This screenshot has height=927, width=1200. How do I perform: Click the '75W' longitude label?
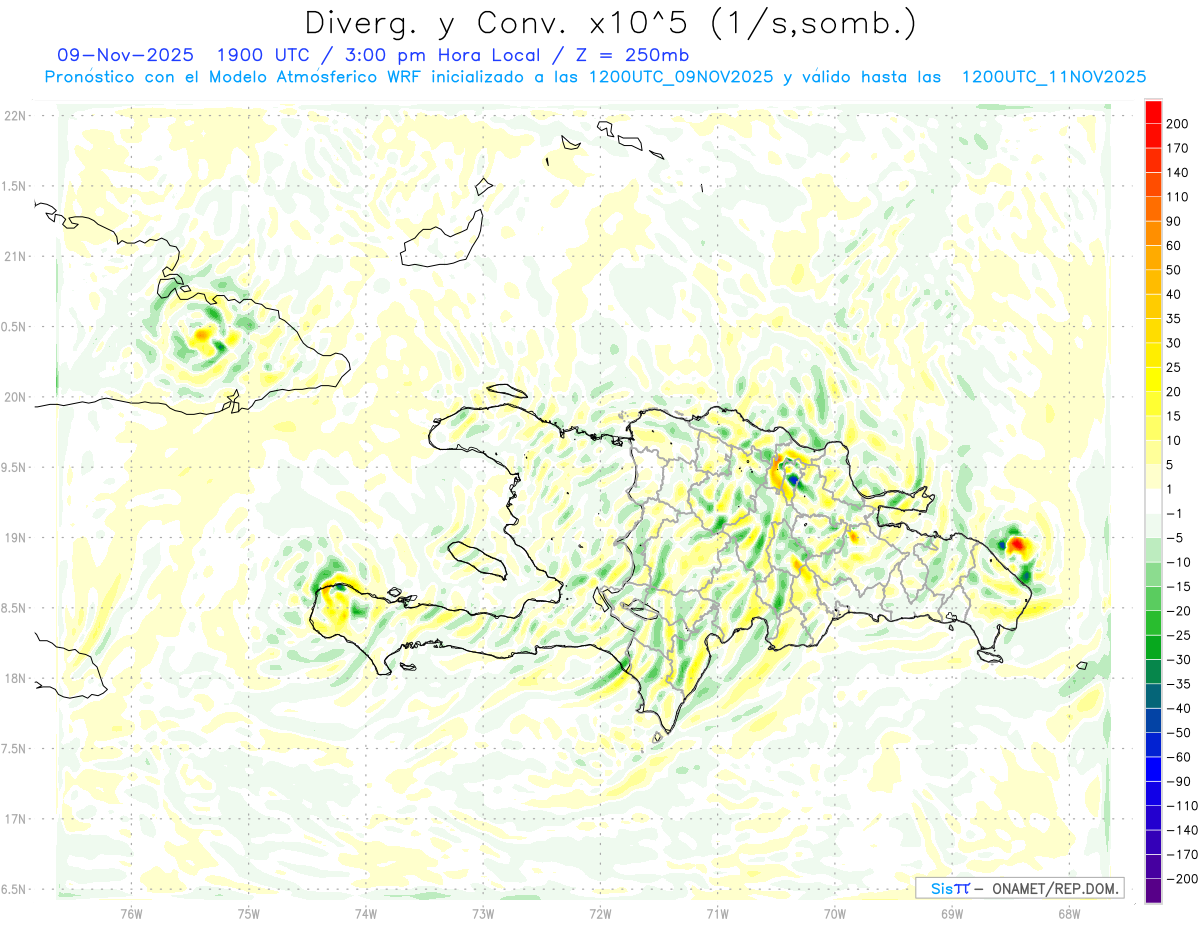click(248, 913)
